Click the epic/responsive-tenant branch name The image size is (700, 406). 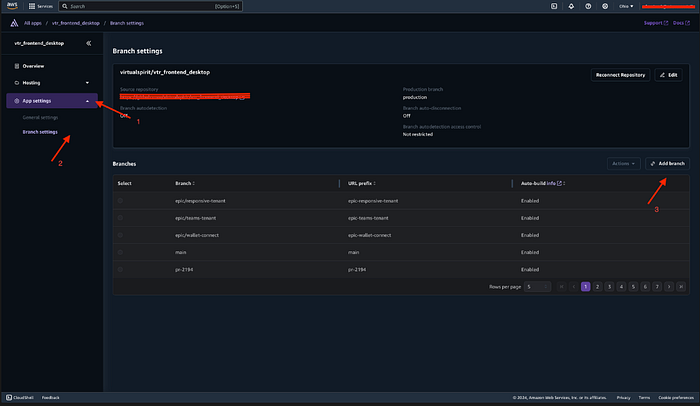200,201
